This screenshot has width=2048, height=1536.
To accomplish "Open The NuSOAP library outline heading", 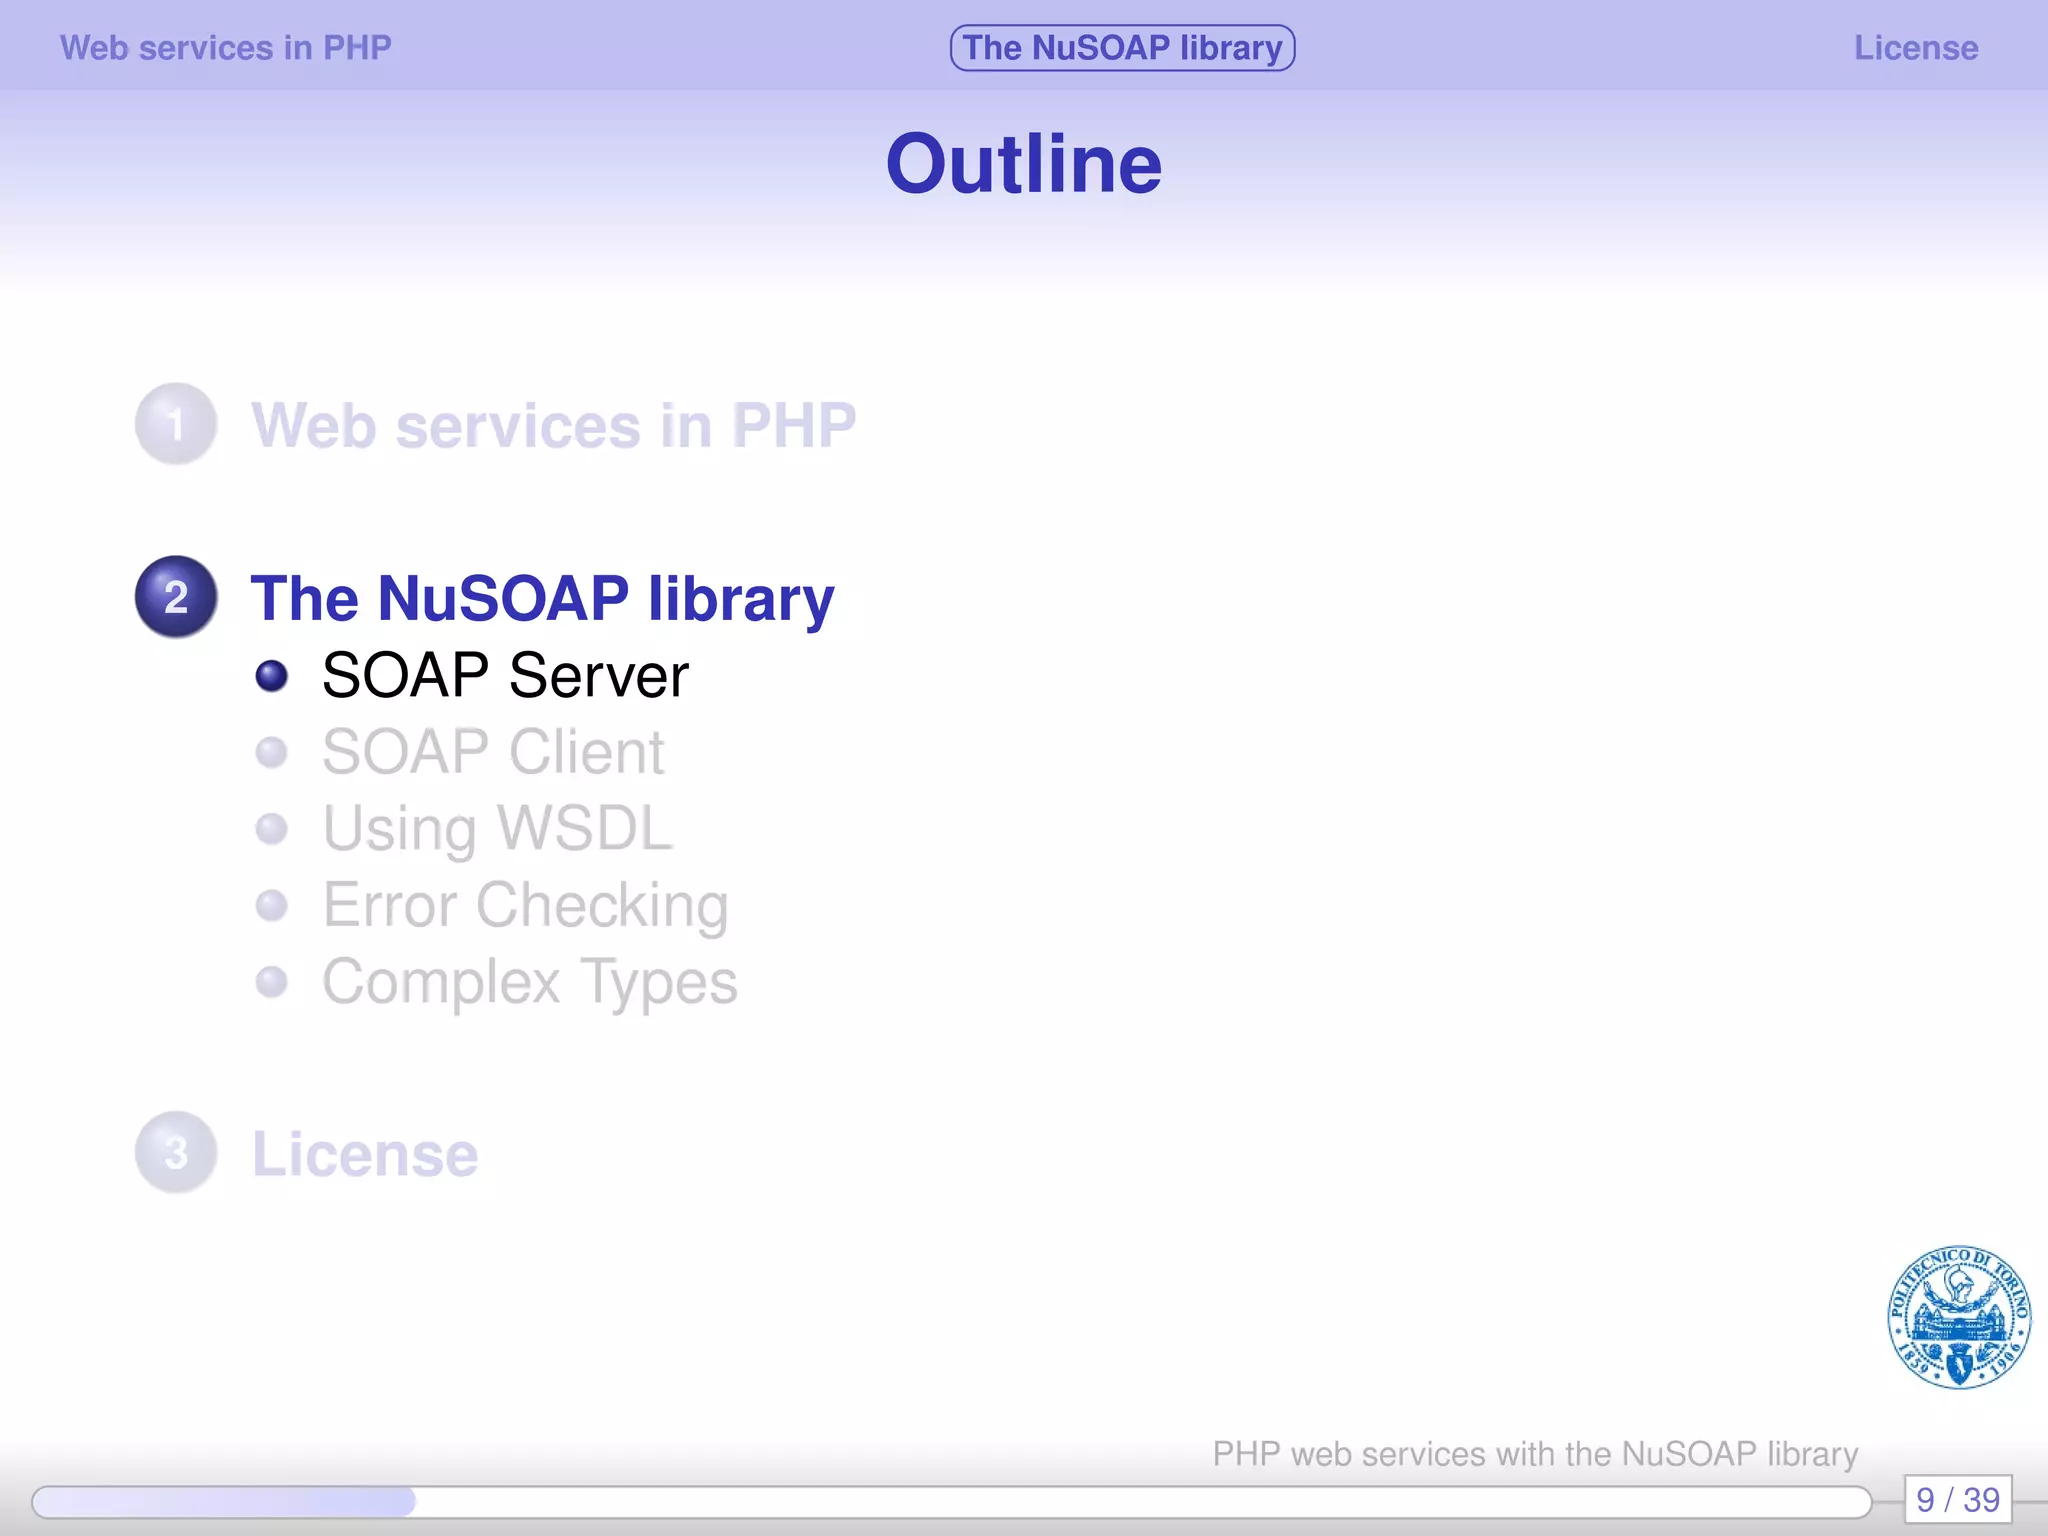I will [542, 598].
